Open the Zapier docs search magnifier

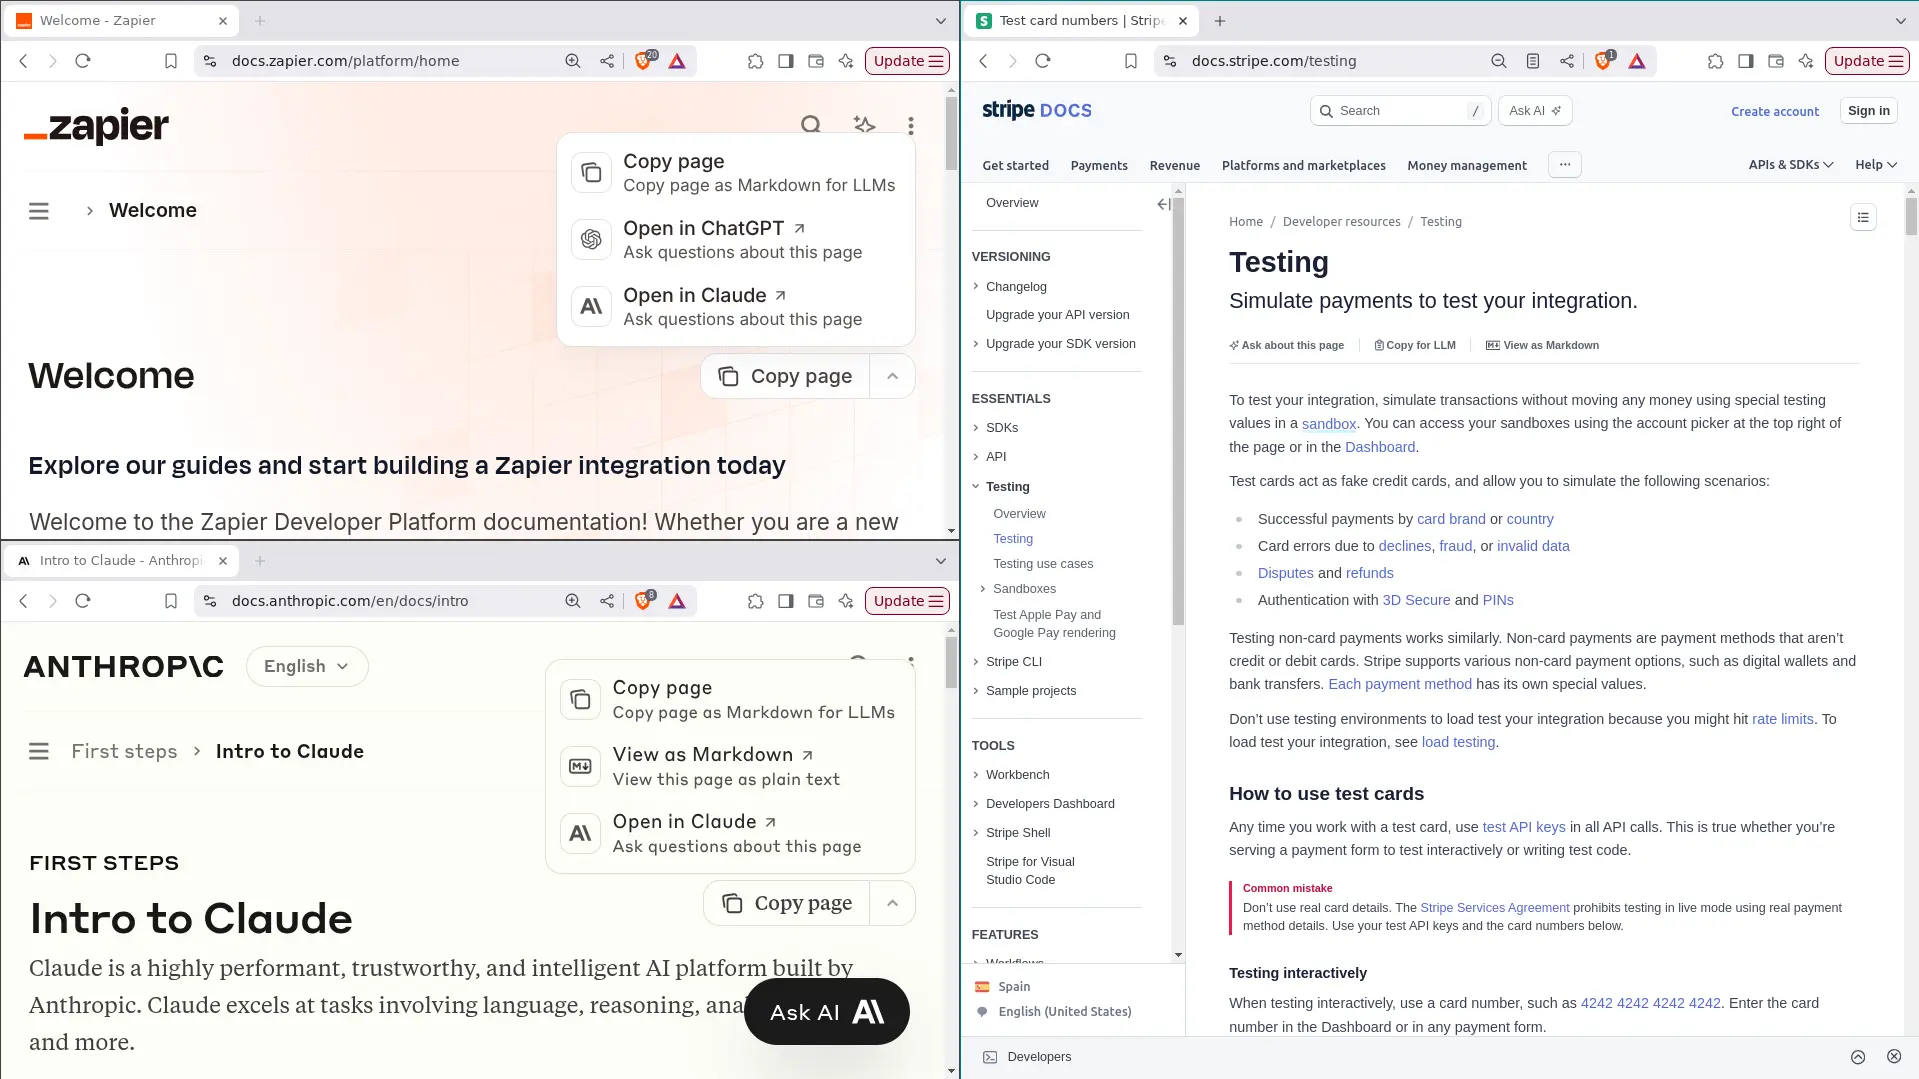tap(810, 124)
